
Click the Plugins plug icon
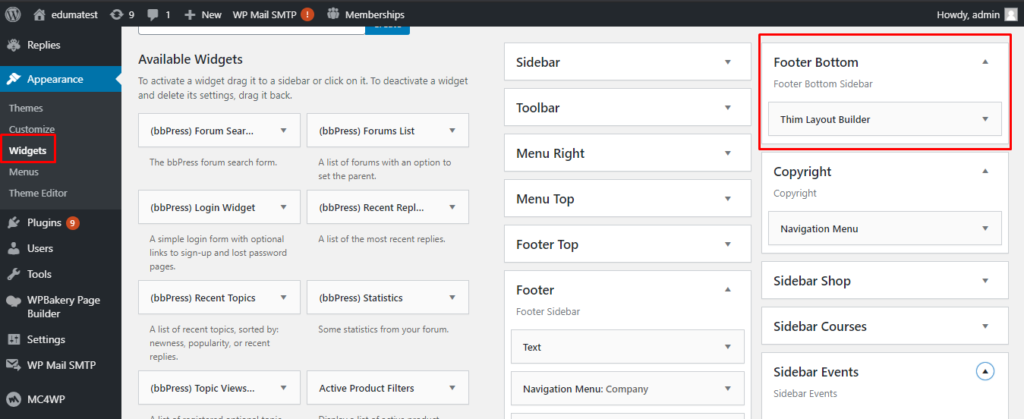coord(13,223)
